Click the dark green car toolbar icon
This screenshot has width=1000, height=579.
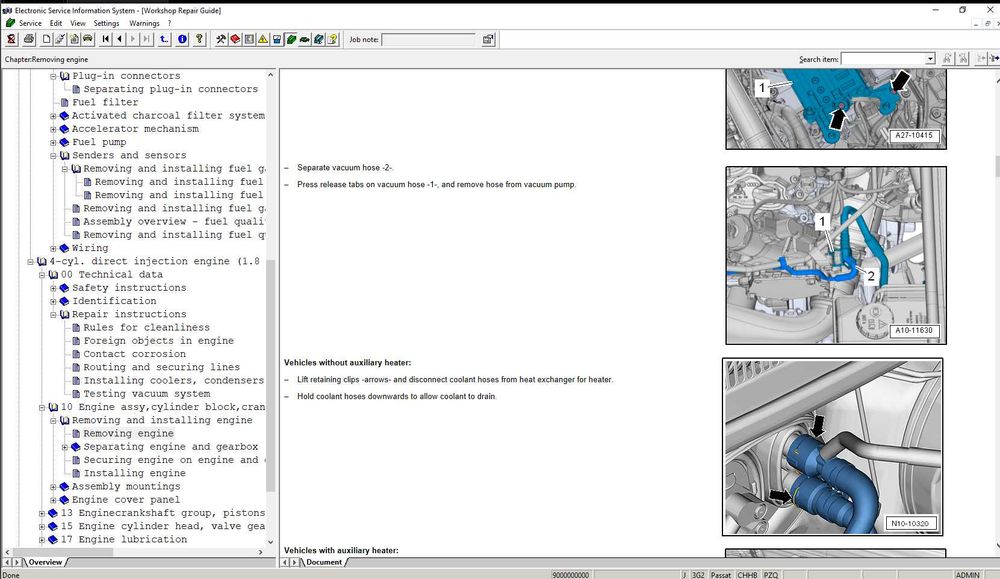click(x=305, y=40)
